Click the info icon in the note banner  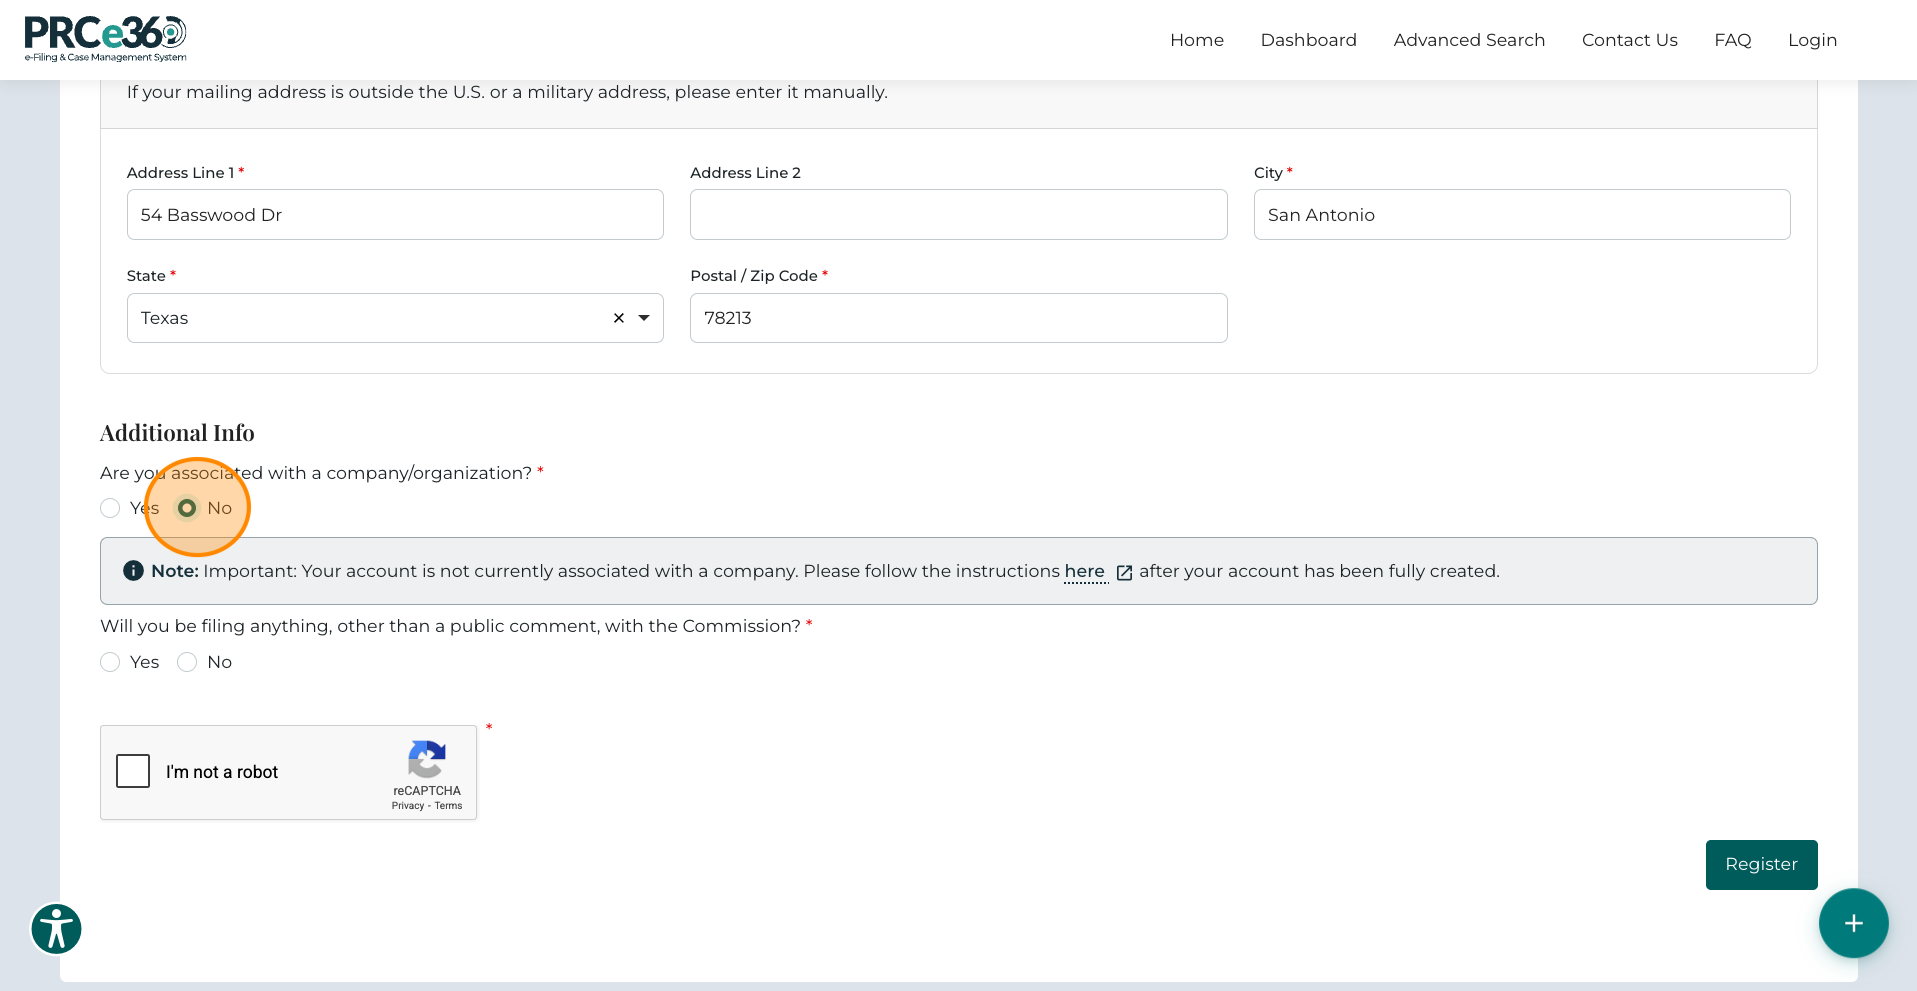(133, 570)
